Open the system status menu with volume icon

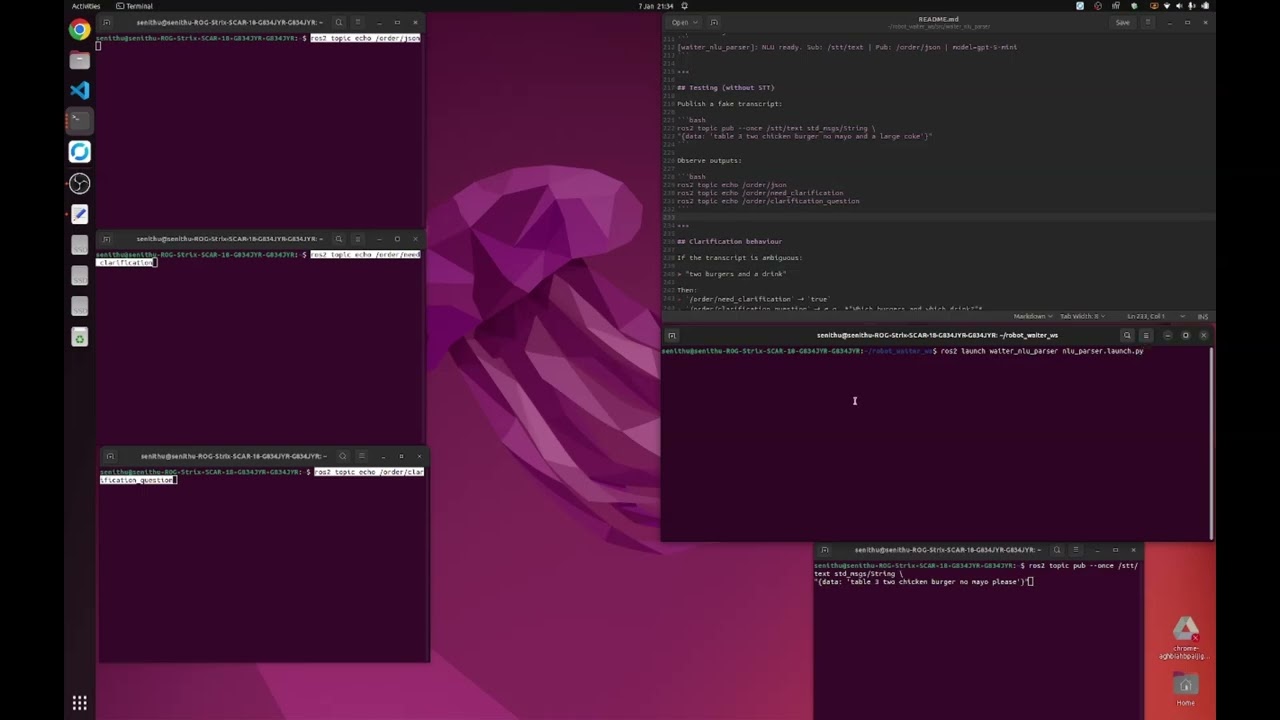click(1187, 6)
